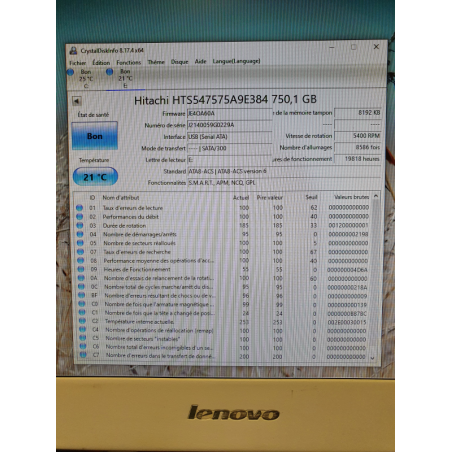Open the Langue(Language) menu
This screenshot has width=452, height=452.
[x=236, y=61]
